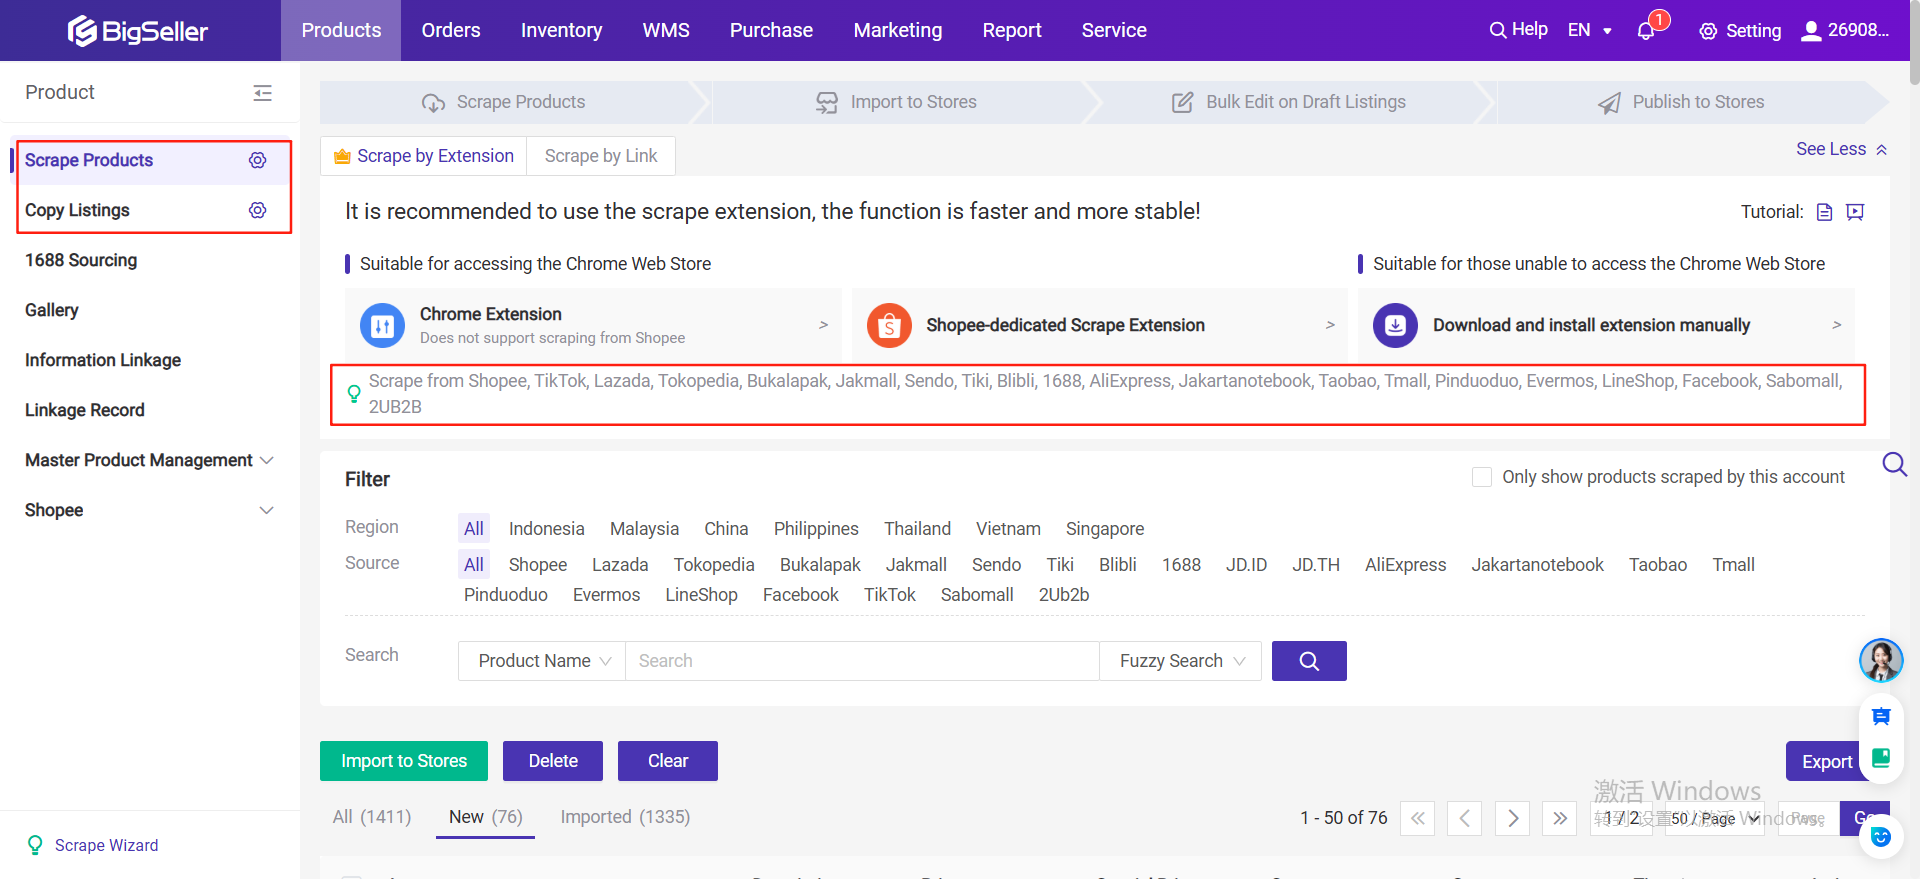The height and width of the screenshot is (879, 1920).
Task: Open the tutorial video icon
Action: [x=1855, y=212]
